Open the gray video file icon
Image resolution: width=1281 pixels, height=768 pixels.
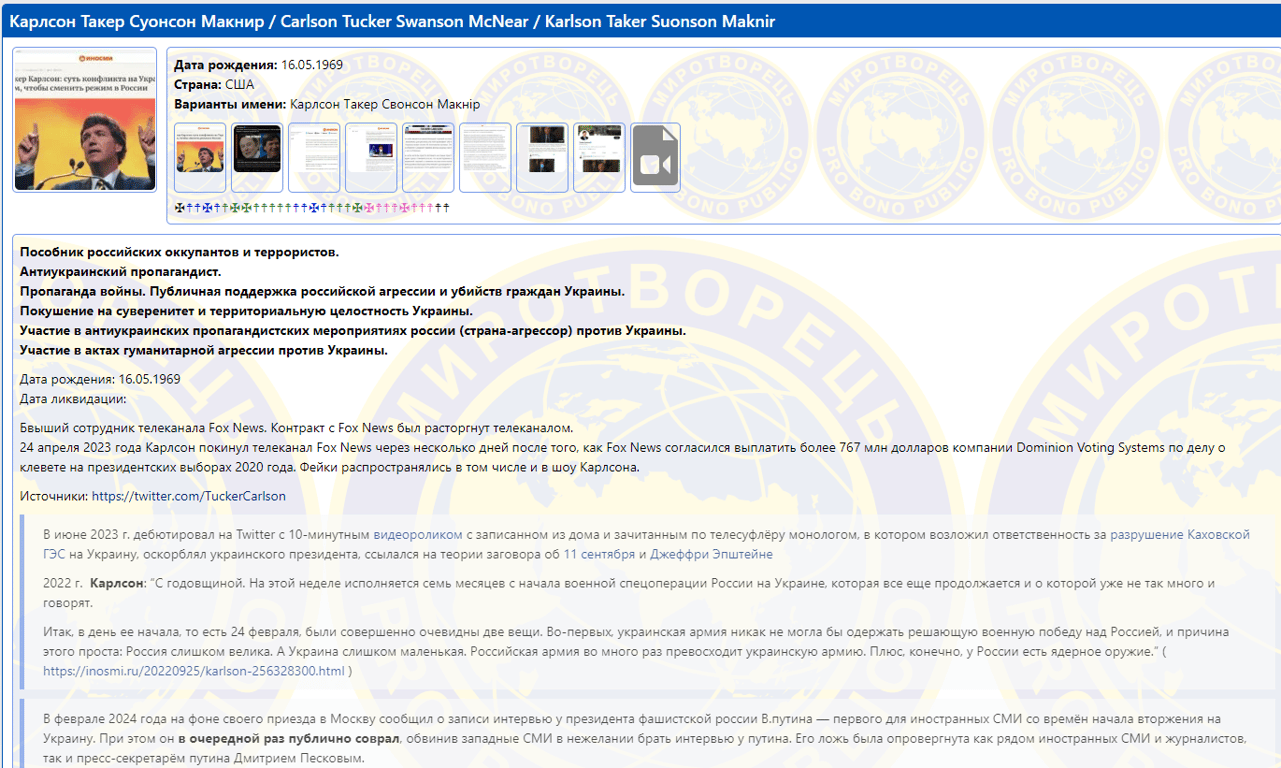click(x=656, y=158)
